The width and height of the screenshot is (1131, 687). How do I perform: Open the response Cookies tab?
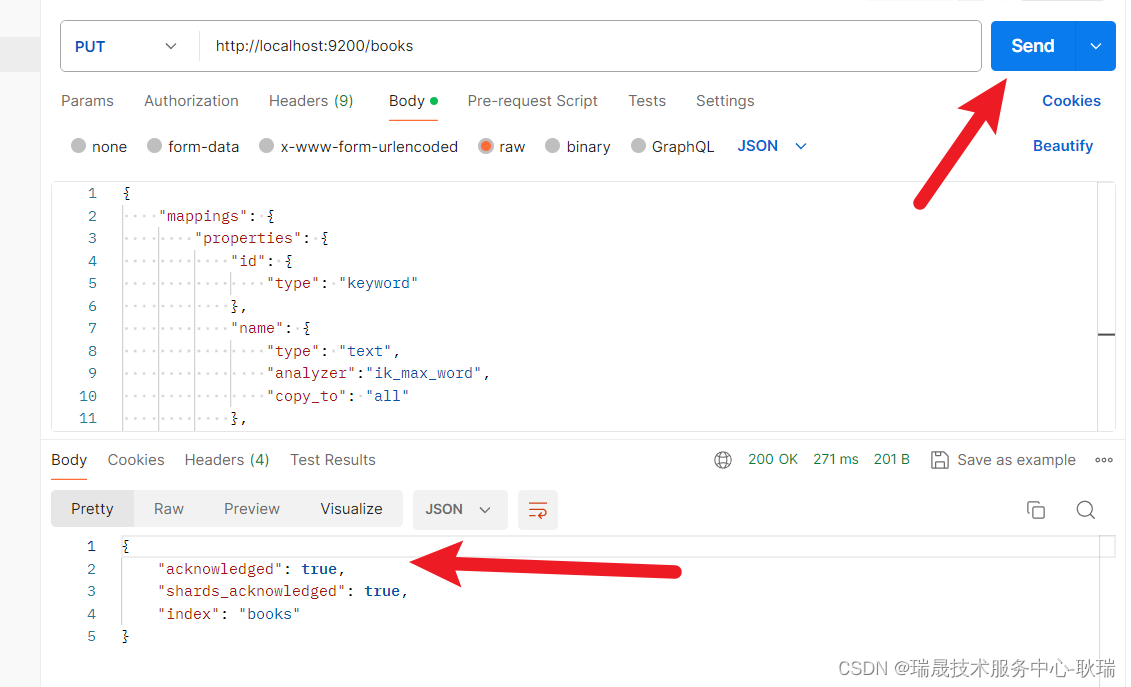point(136,460)
